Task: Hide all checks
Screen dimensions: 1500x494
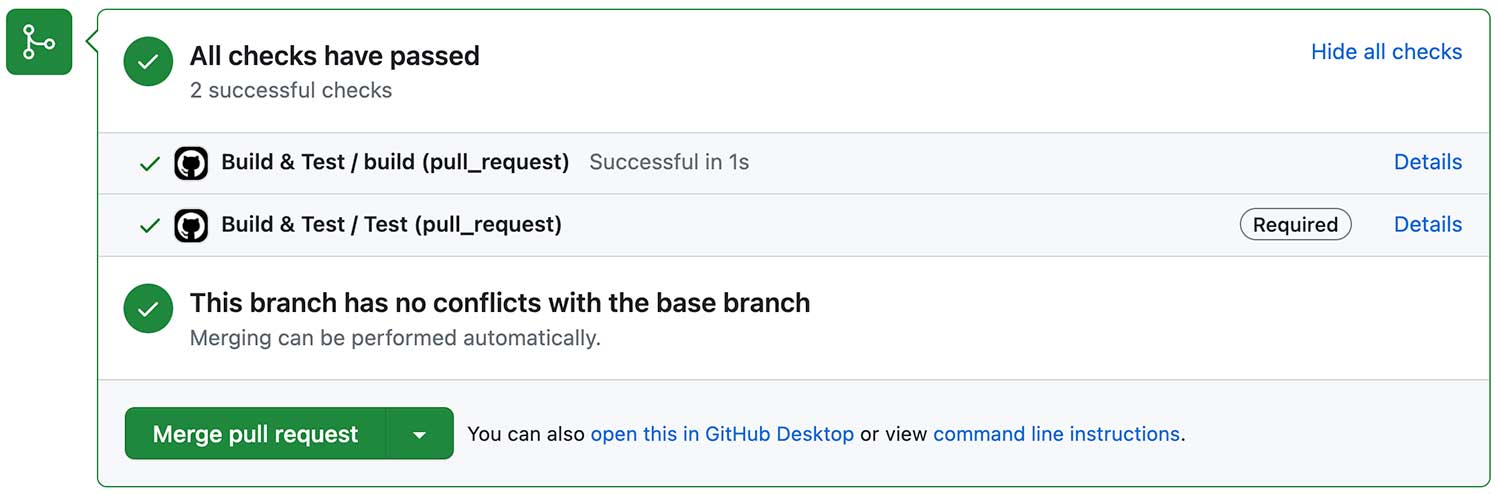Action: click(x=1386, y=52)
